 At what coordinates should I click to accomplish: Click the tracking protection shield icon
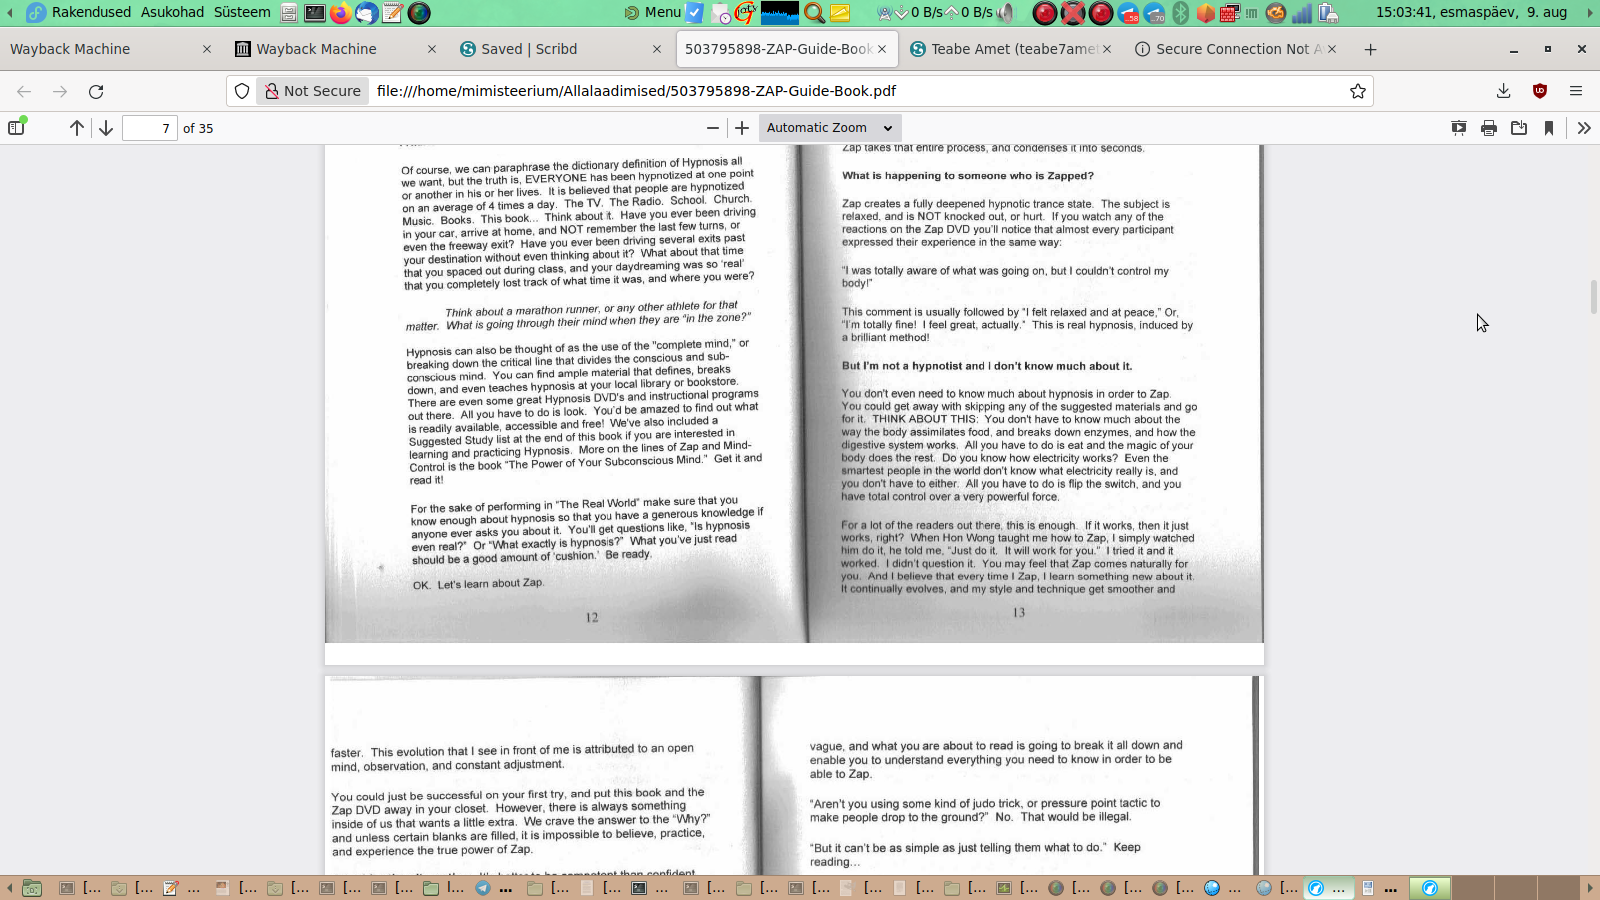242,91
